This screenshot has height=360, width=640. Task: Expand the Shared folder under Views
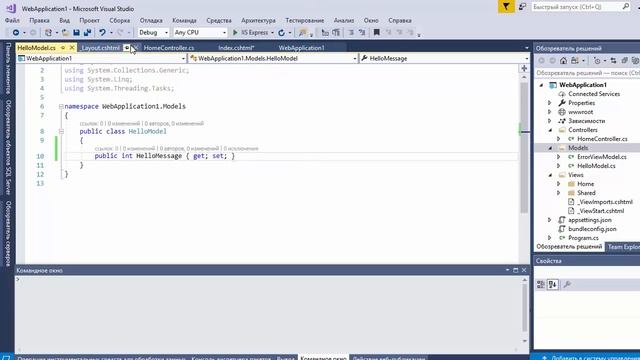558,193
